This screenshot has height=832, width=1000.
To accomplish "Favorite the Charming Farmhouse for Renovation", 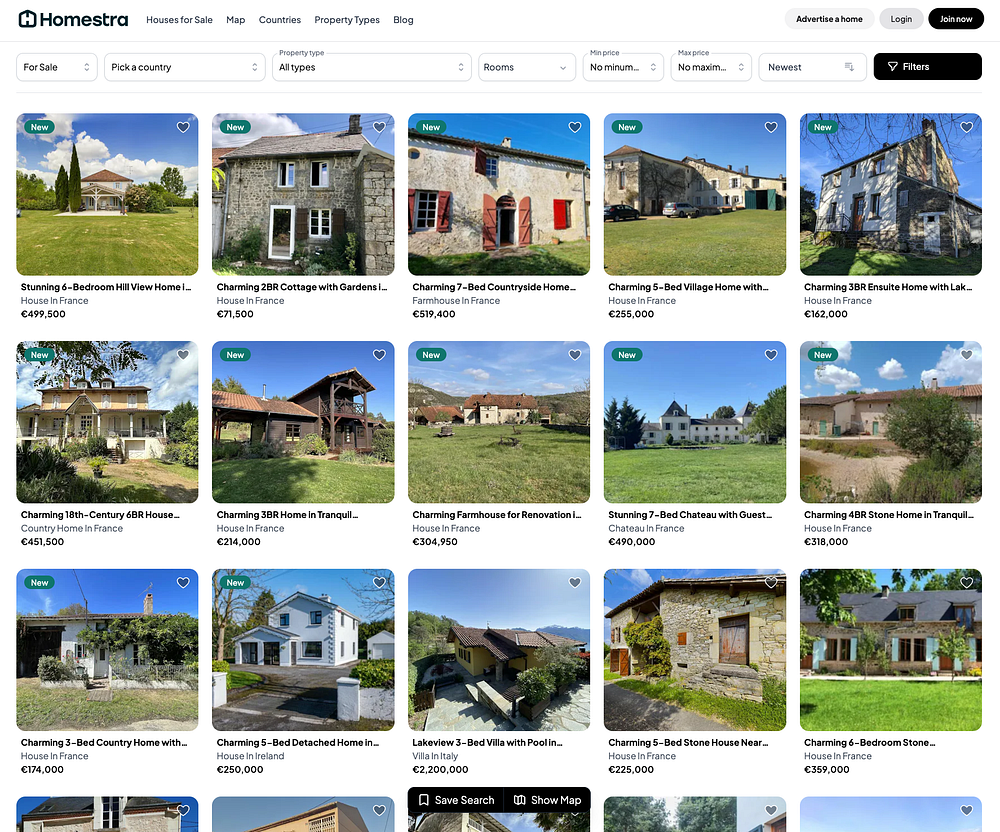I will coord(575,354).
